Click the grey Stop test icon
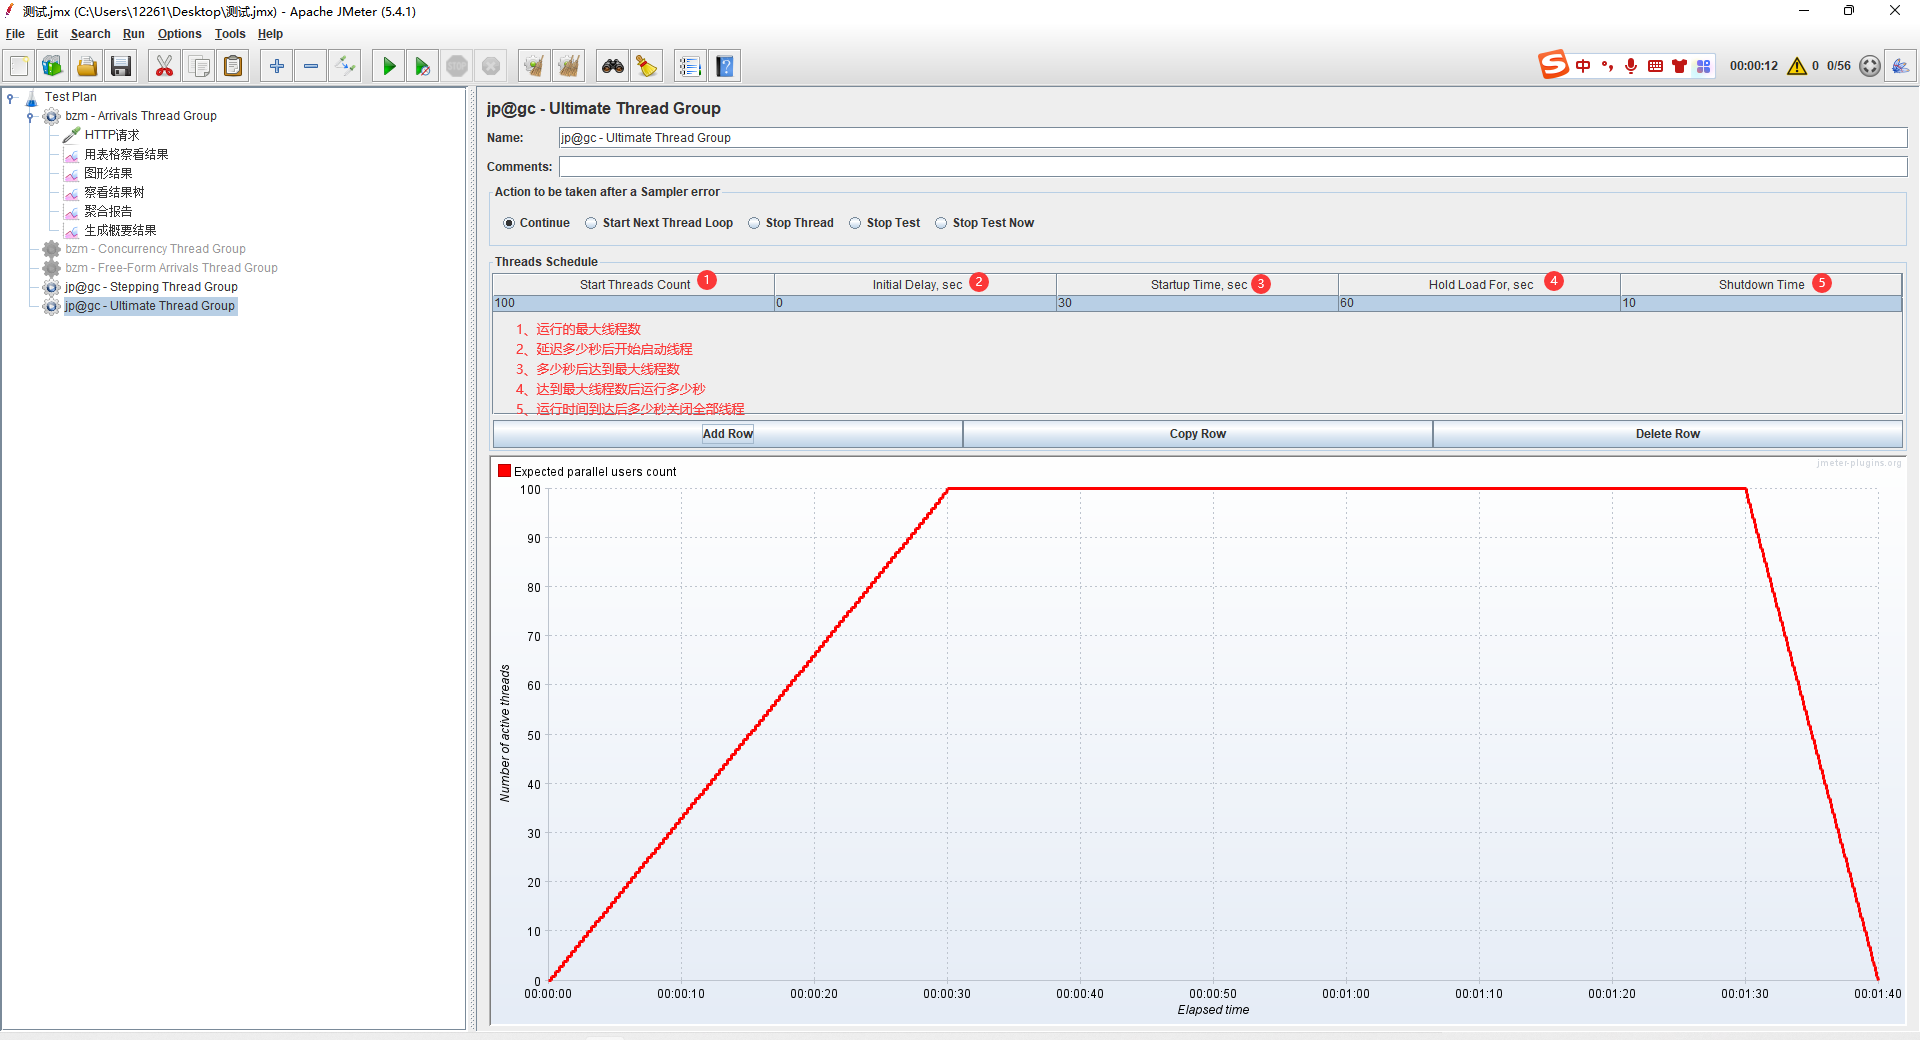 [457, 66]
